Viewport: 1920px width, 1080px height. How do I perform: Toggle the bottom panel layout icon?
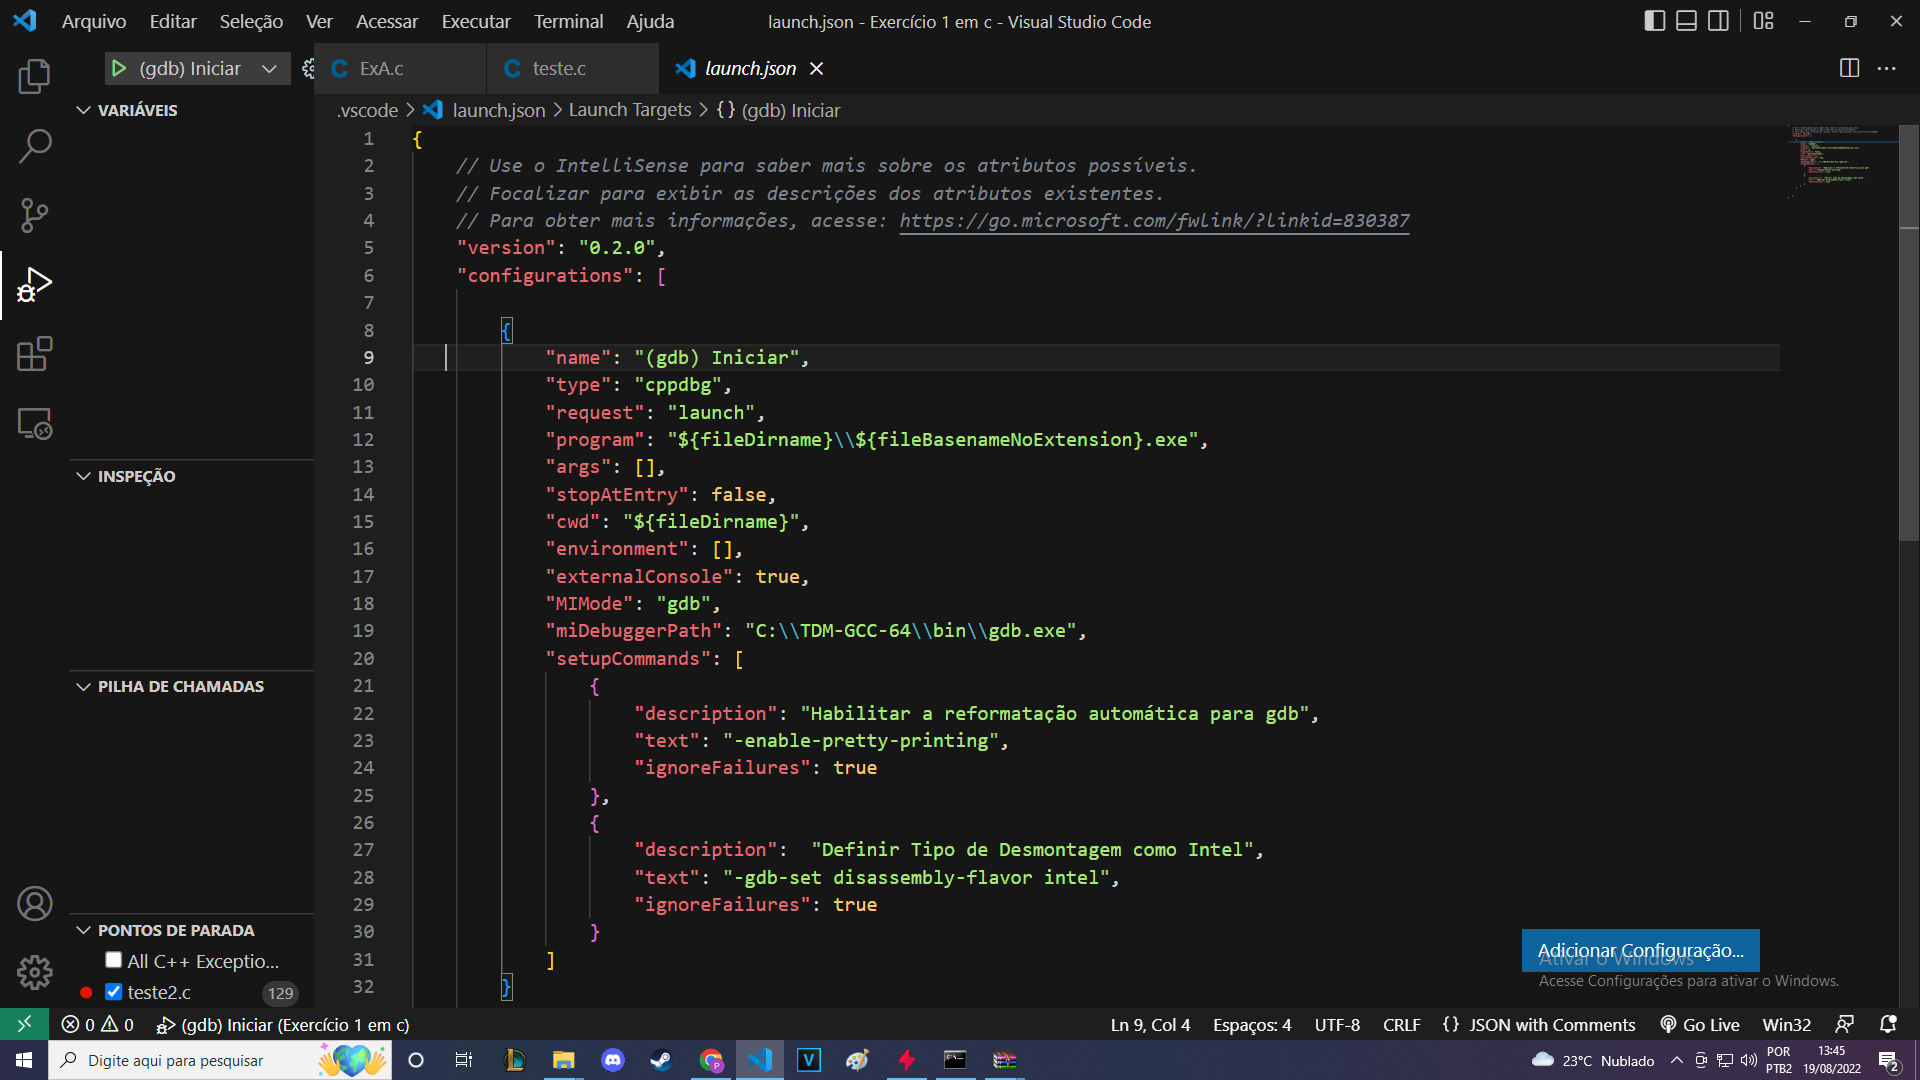[1686, 21]
